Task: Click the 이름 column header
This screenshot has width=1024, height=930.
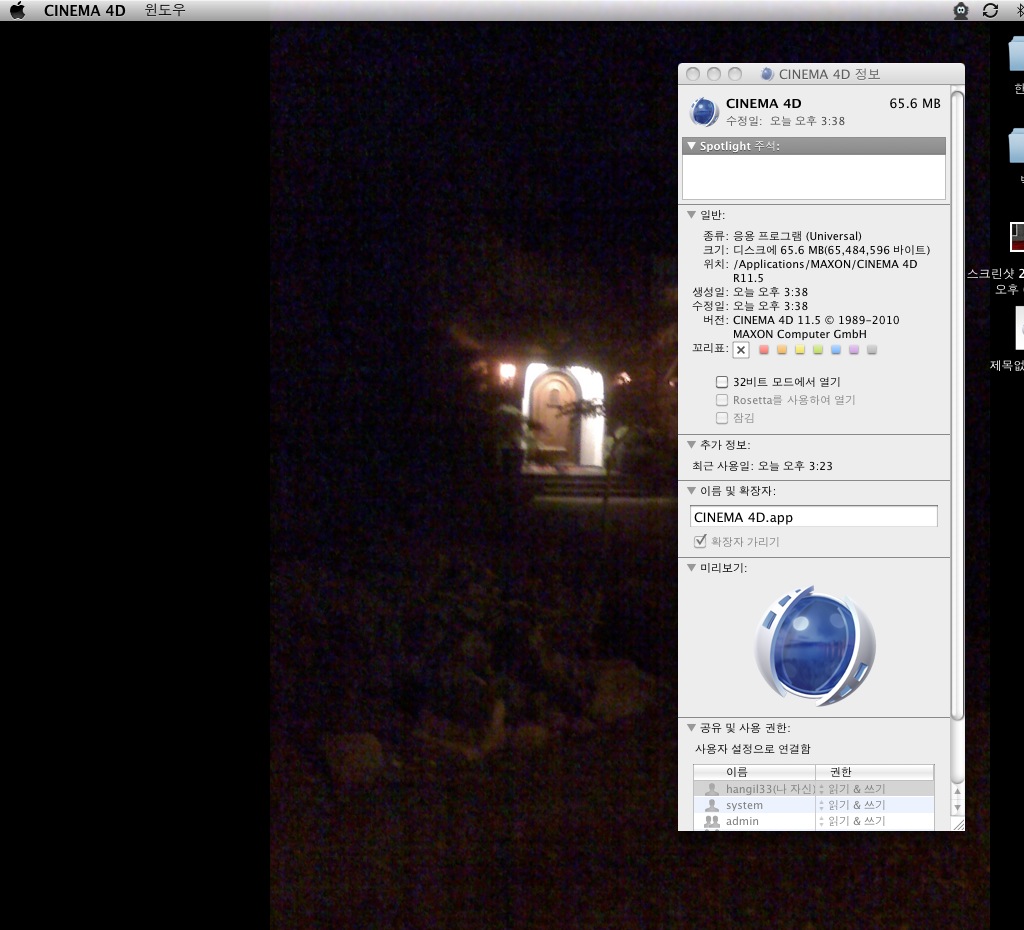Action: [754, 772]
